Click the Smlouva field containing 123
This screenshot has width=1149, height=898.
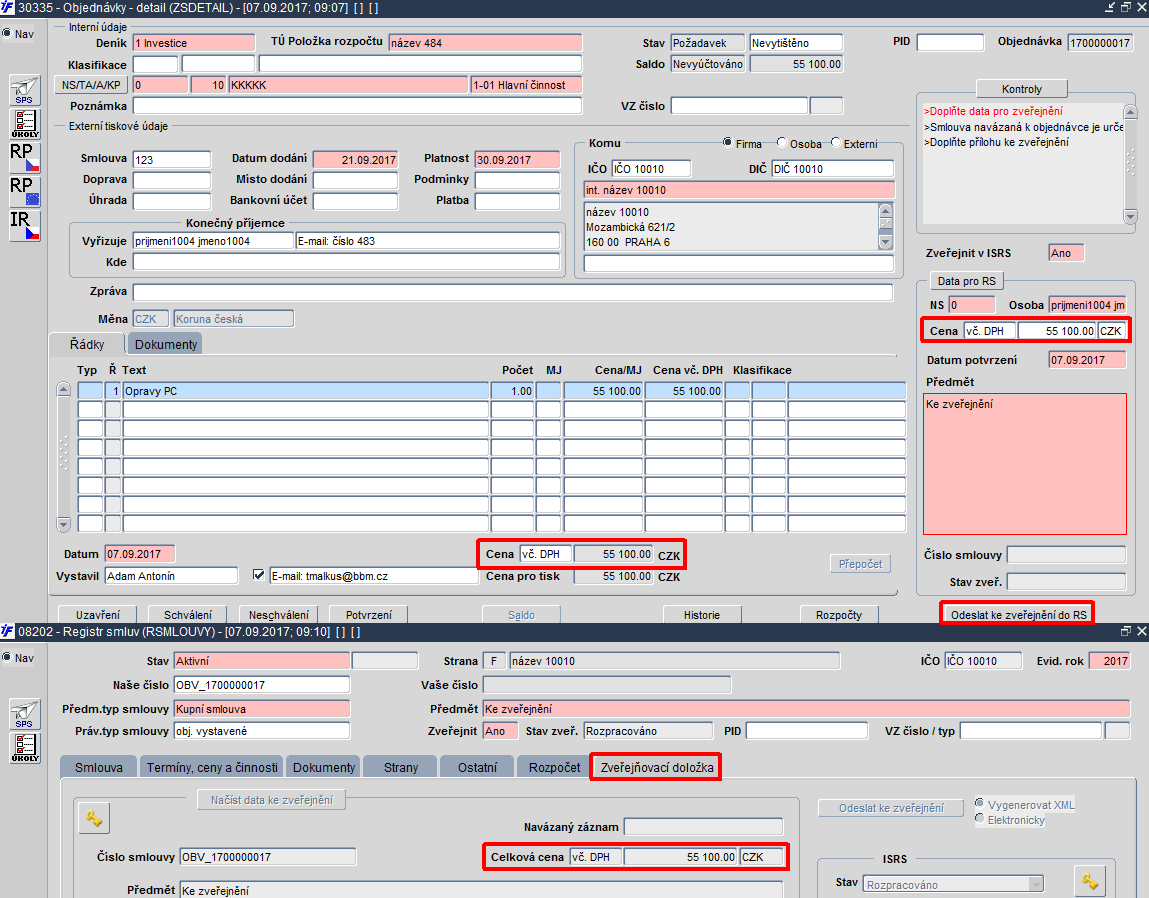click(171, 159)
